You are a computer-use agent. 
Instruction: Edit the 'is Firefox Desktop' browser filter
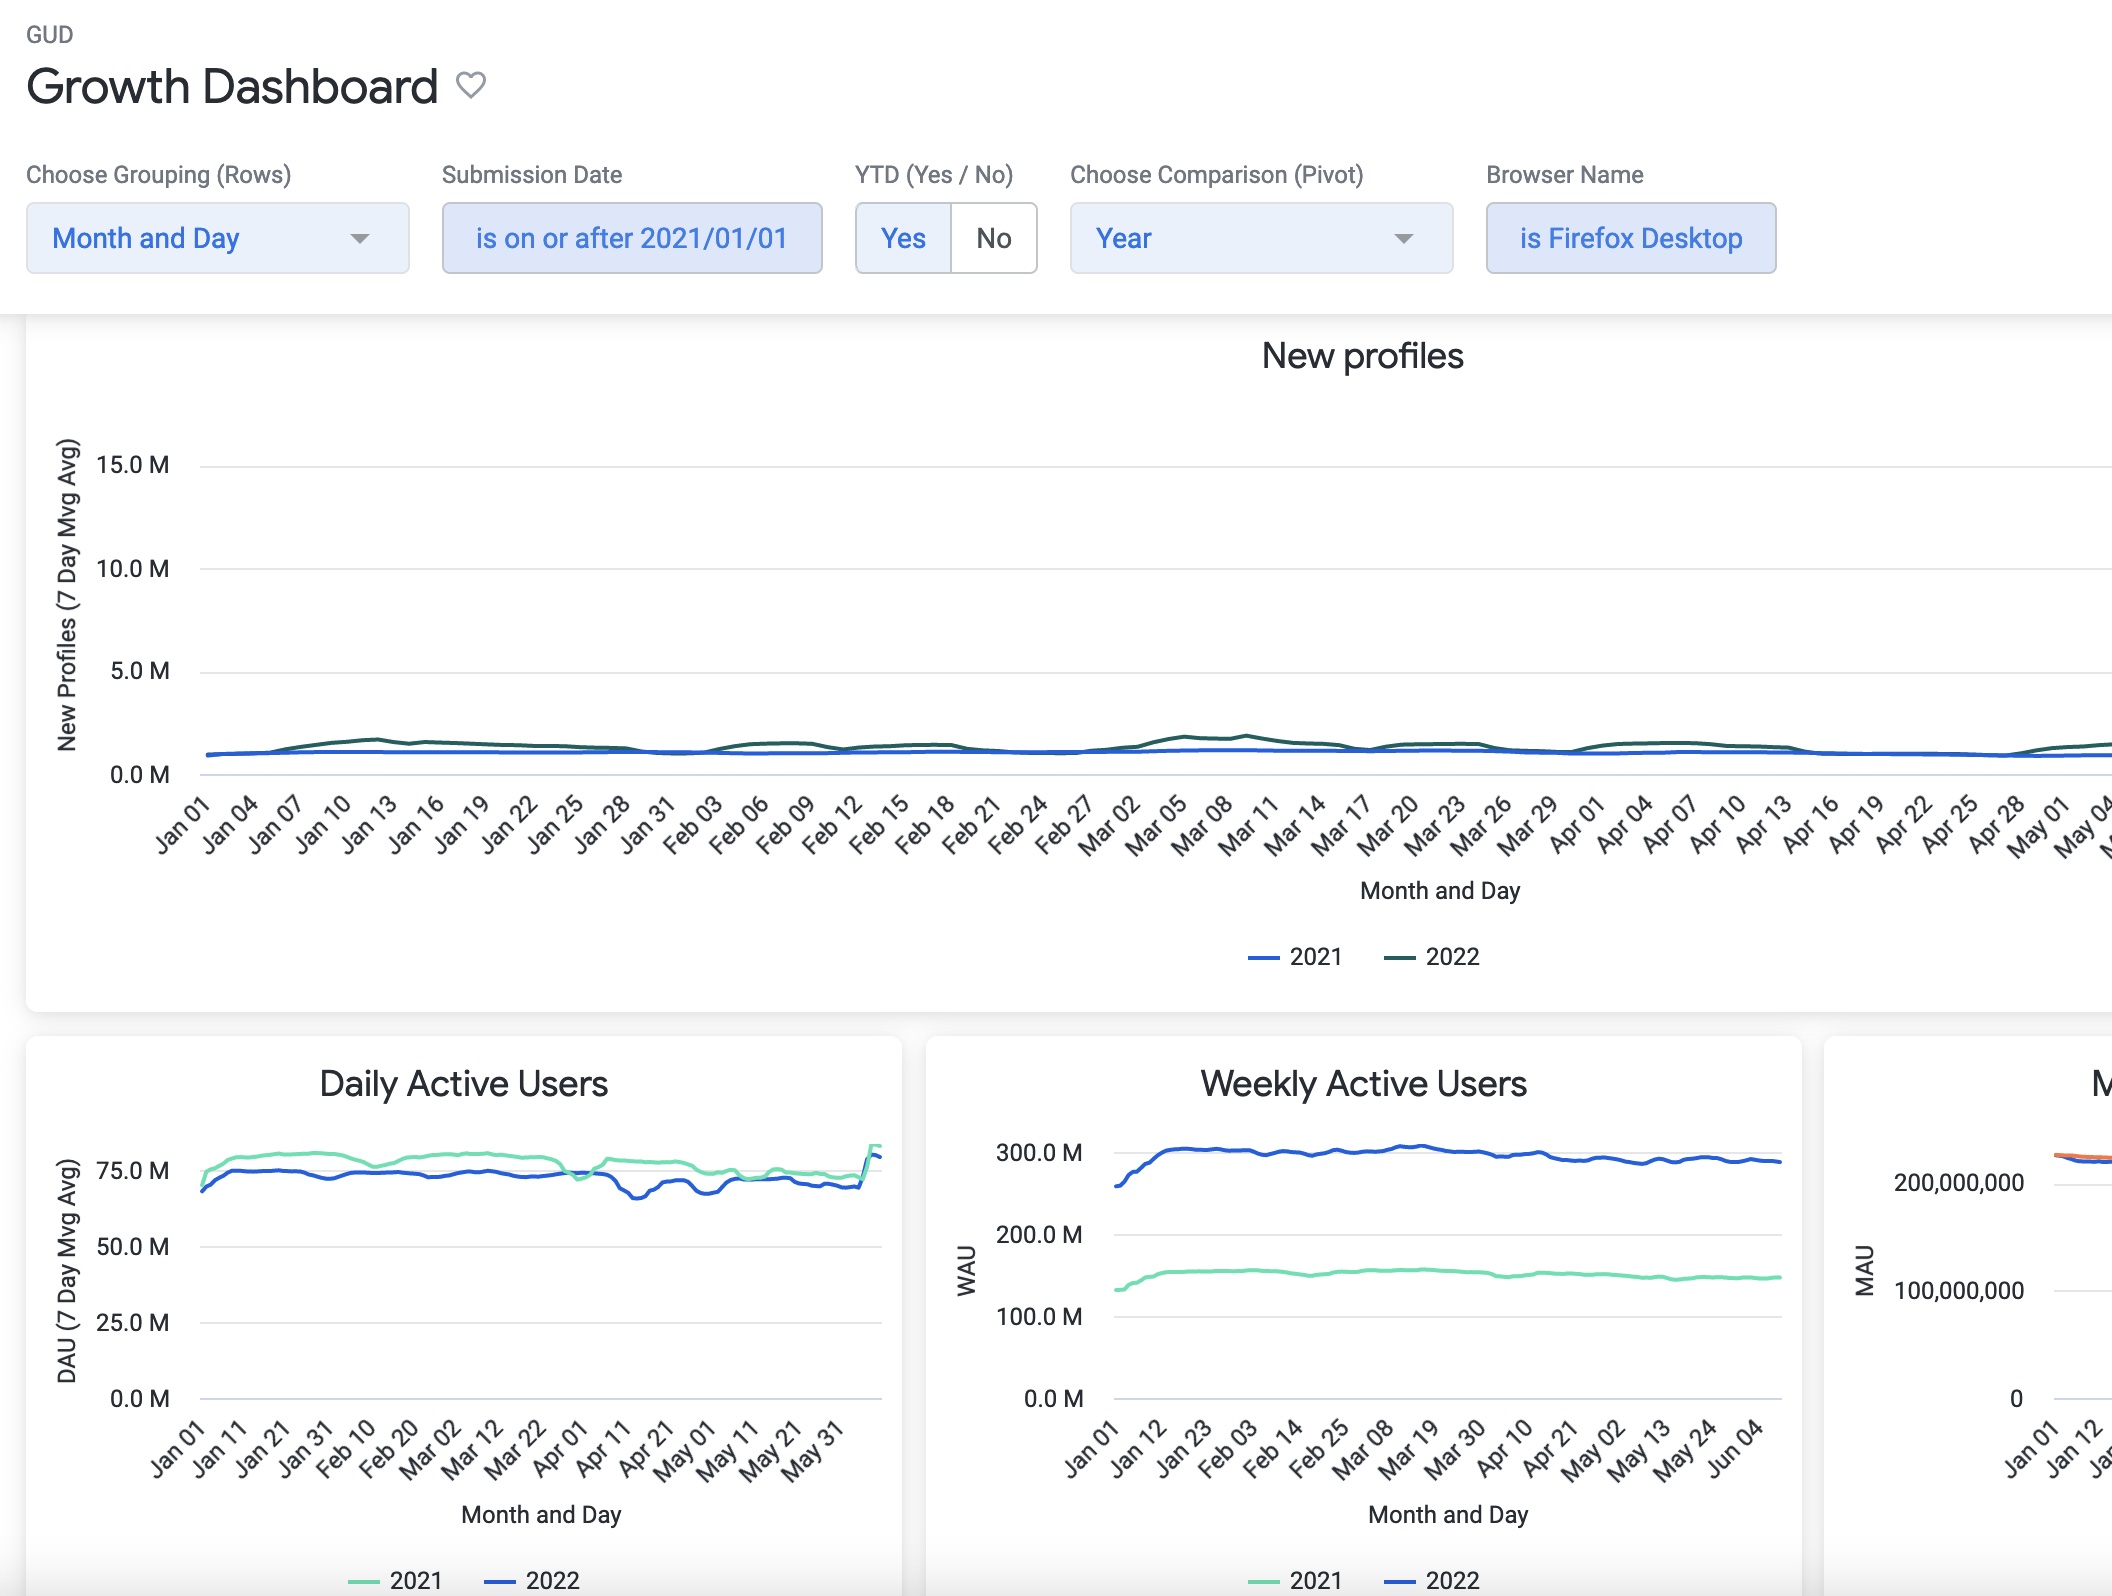[x=1630, y=238]
